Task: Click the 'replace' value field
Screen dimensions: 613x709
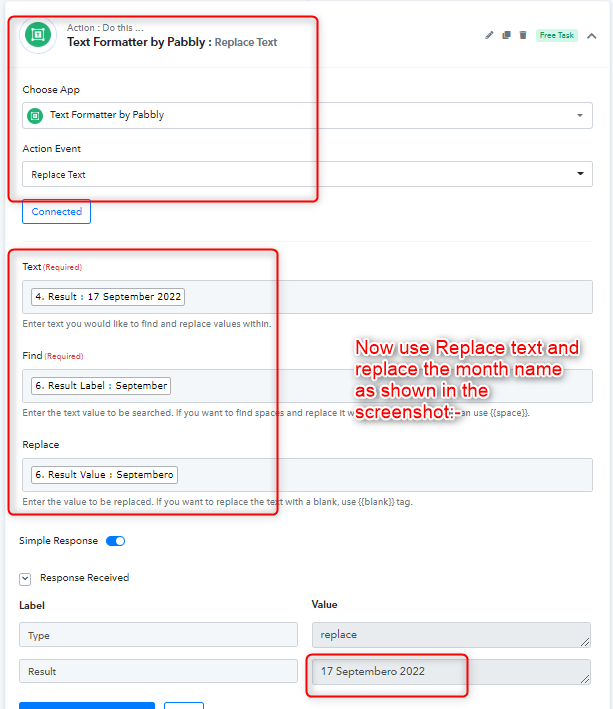Action: tap(451, 635)
